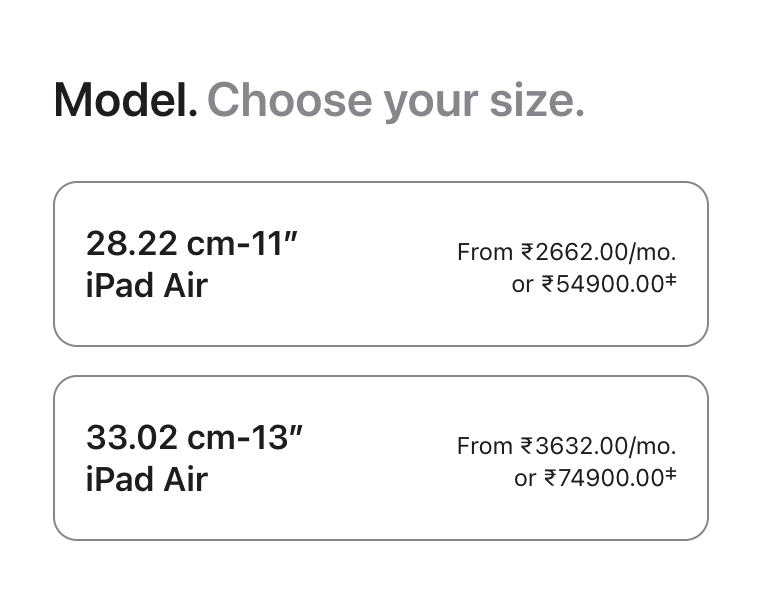Click the "Choose your size." heading text
Image resolution: width=780 pixels, height=608 pixels.
point(395,100)
